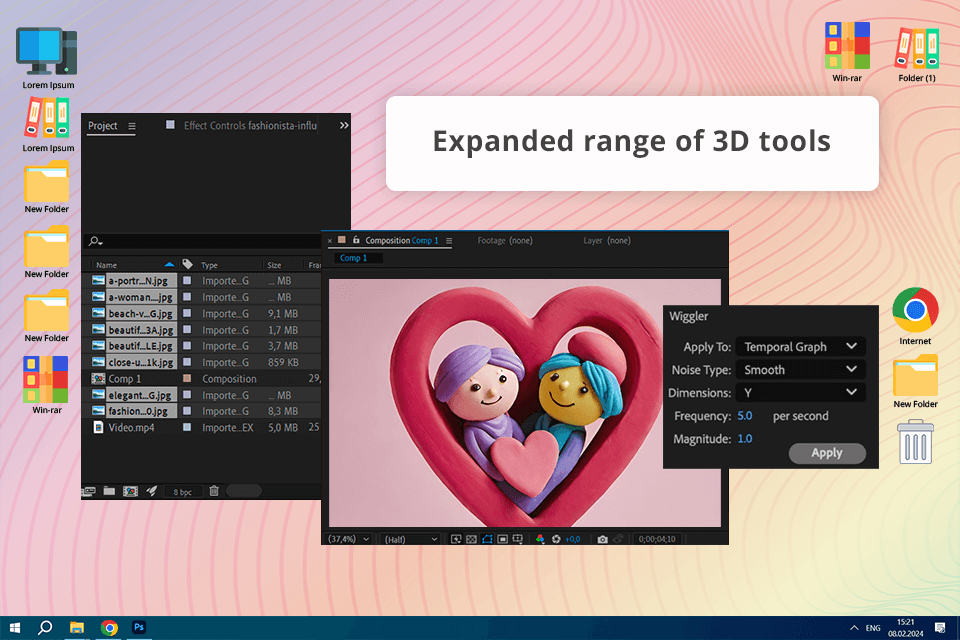960x640 pixels.
Task: Select Video.mp4 in project list
Action: pyautogui.click(x=131, y=427)
